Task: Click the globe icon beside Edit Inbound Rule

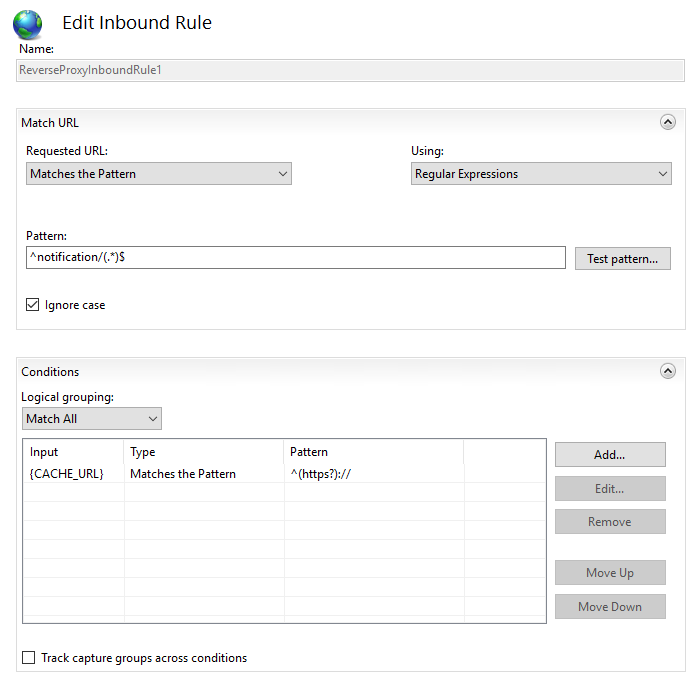Action: 28,24
